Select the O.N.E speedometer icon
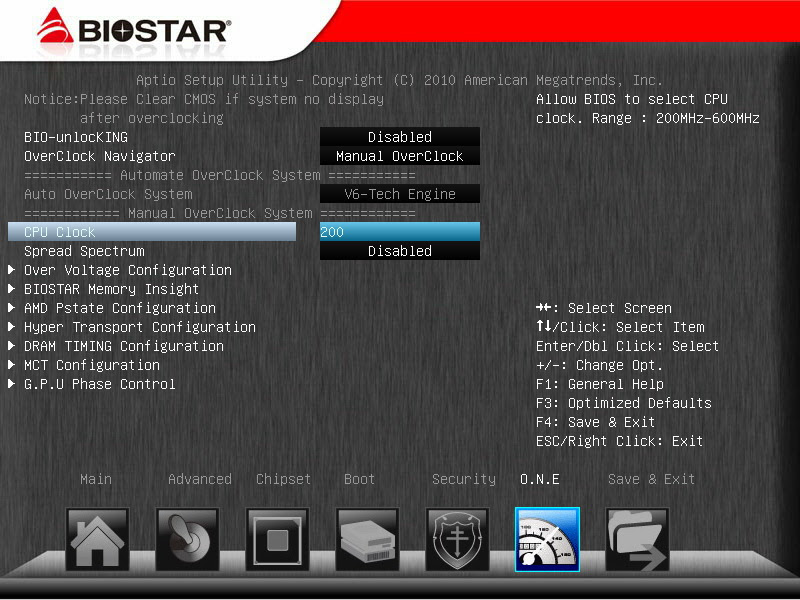 click(x=547, y=539)
